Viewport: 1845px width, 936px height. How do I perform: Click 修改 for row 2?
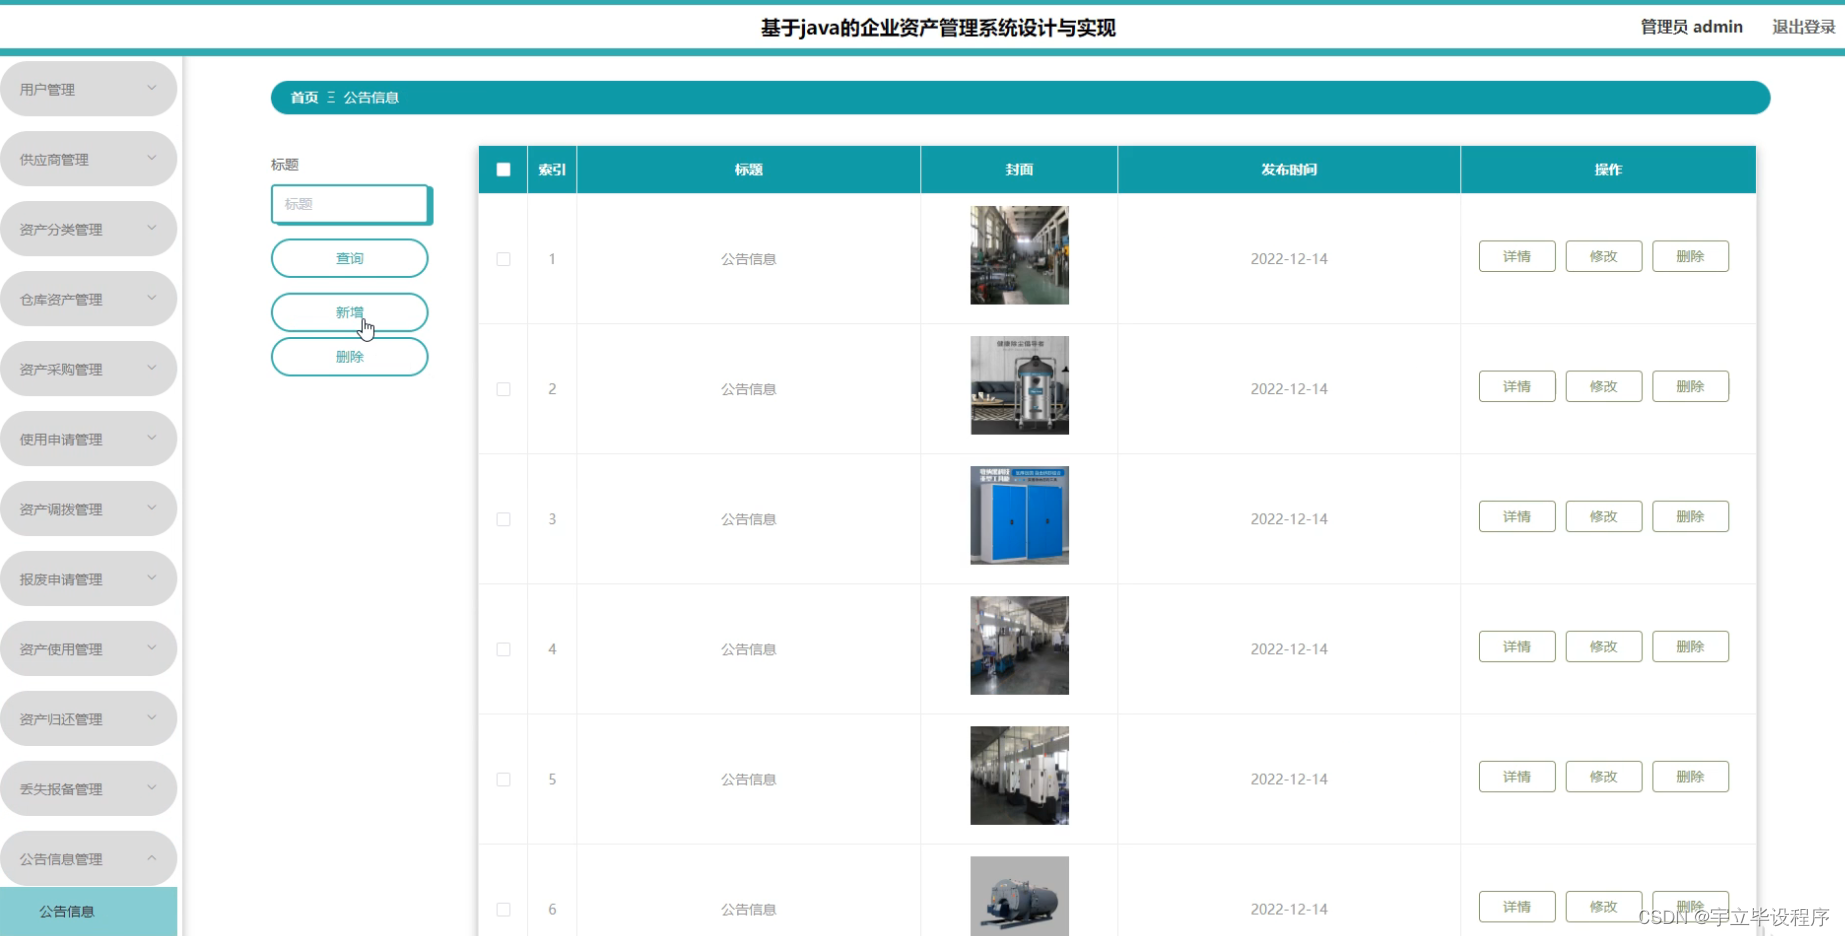pos(1604,386)
